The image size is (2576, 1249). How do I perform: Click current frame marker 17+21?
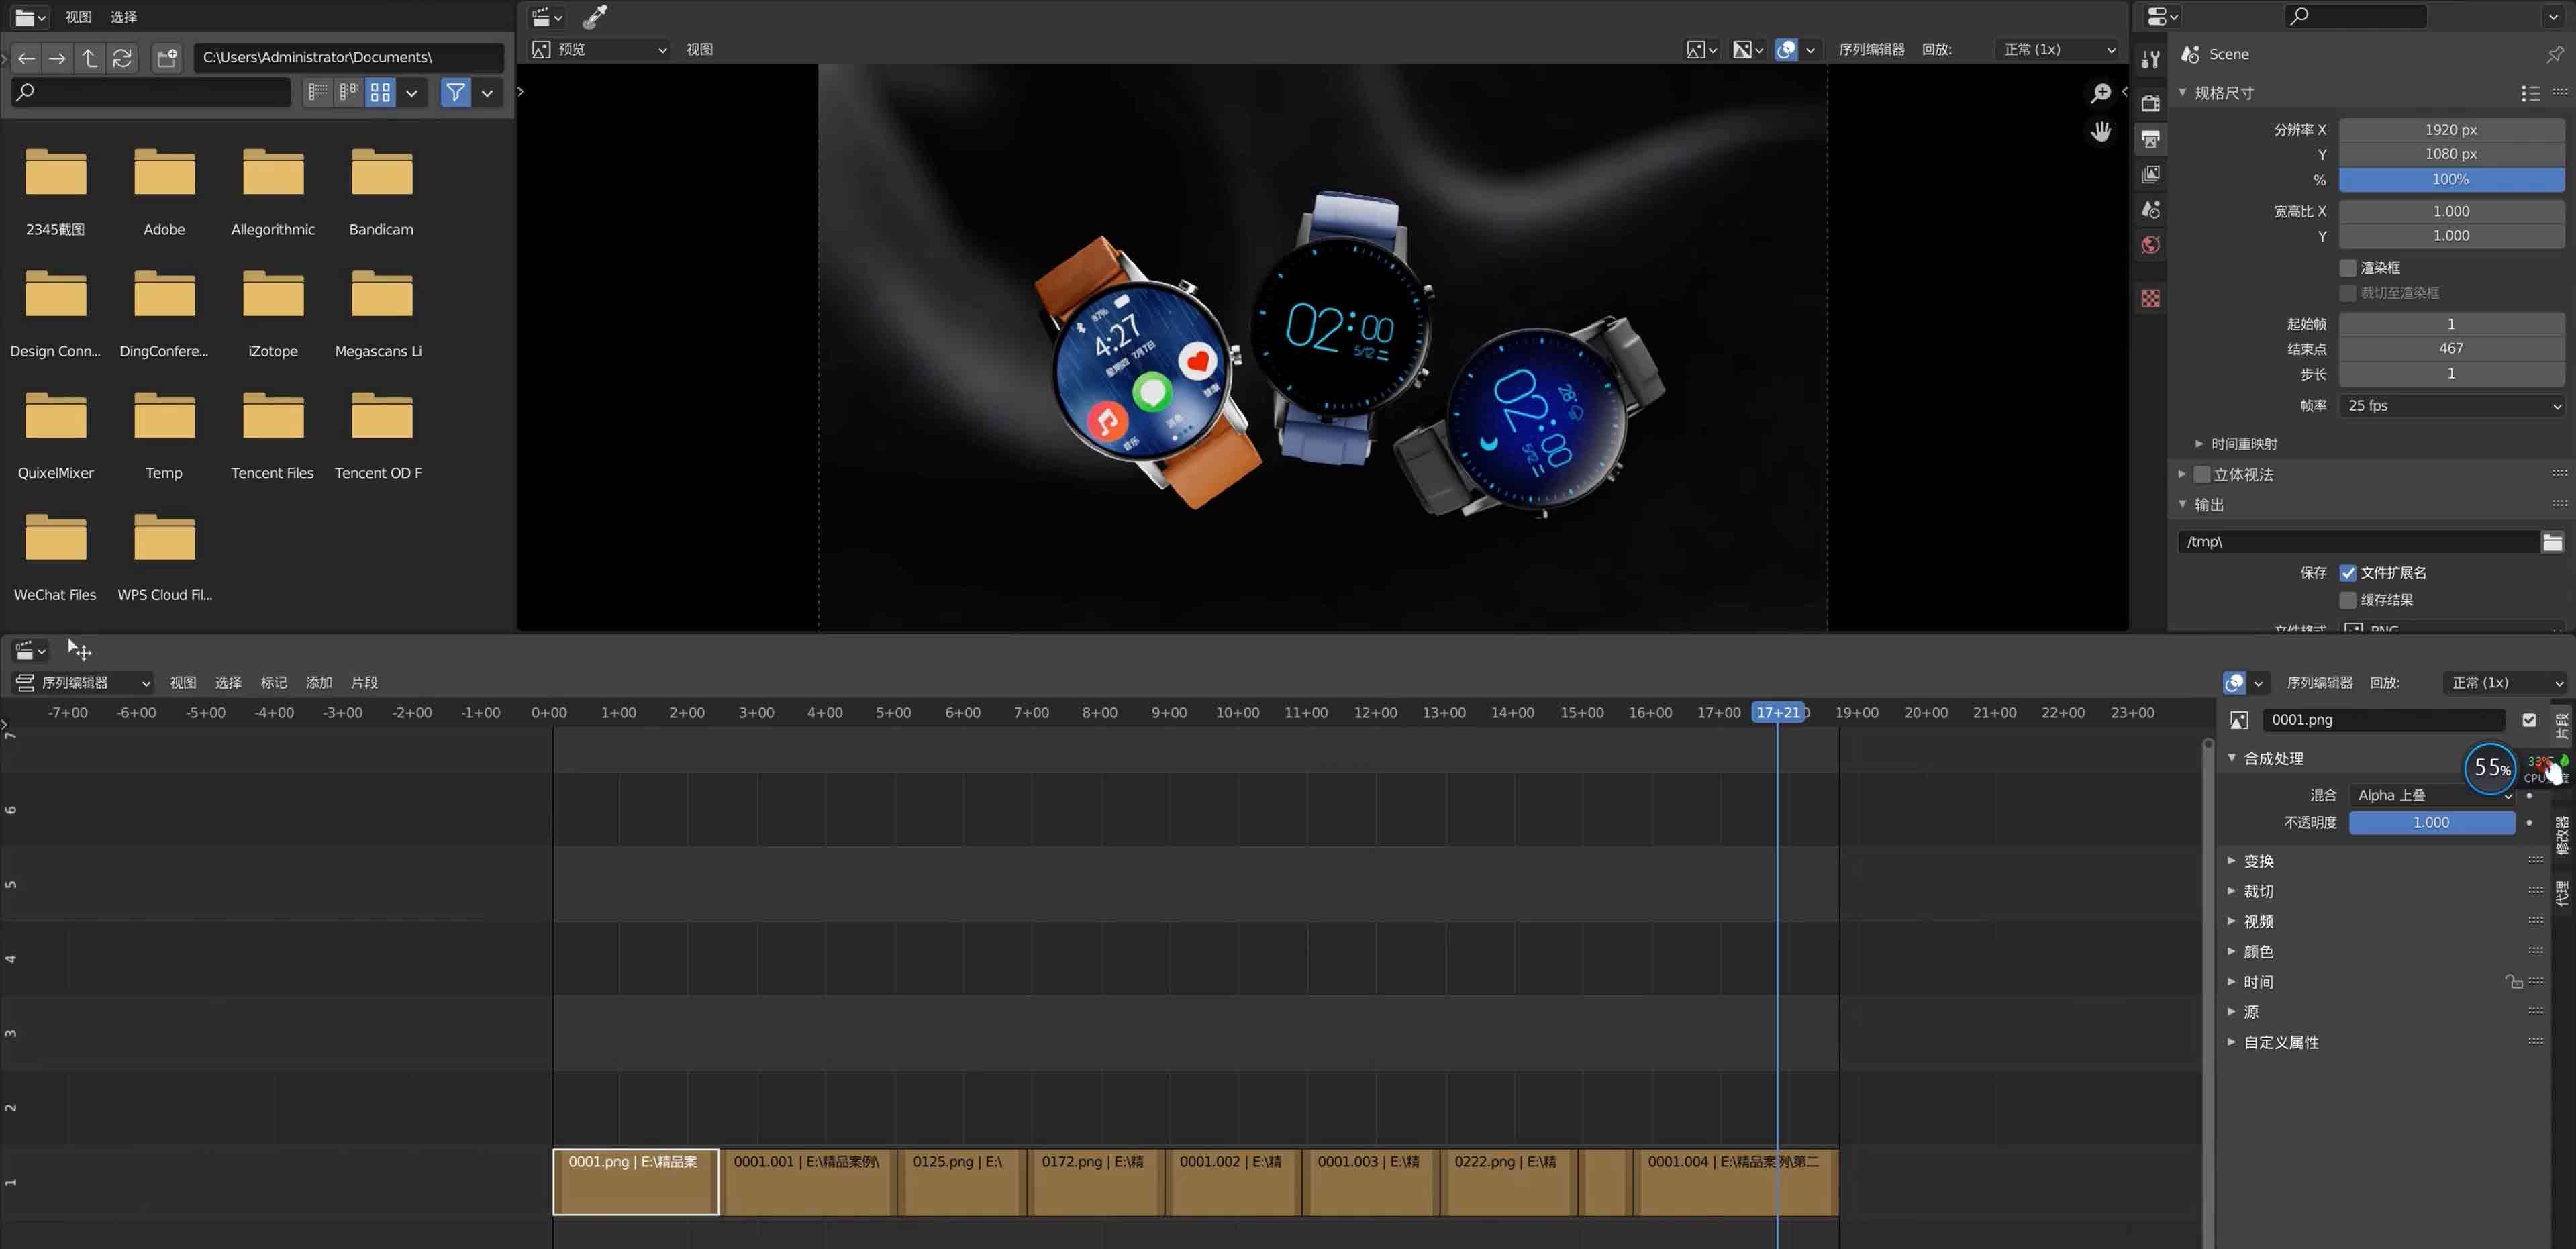click(x=1777, y=713)
